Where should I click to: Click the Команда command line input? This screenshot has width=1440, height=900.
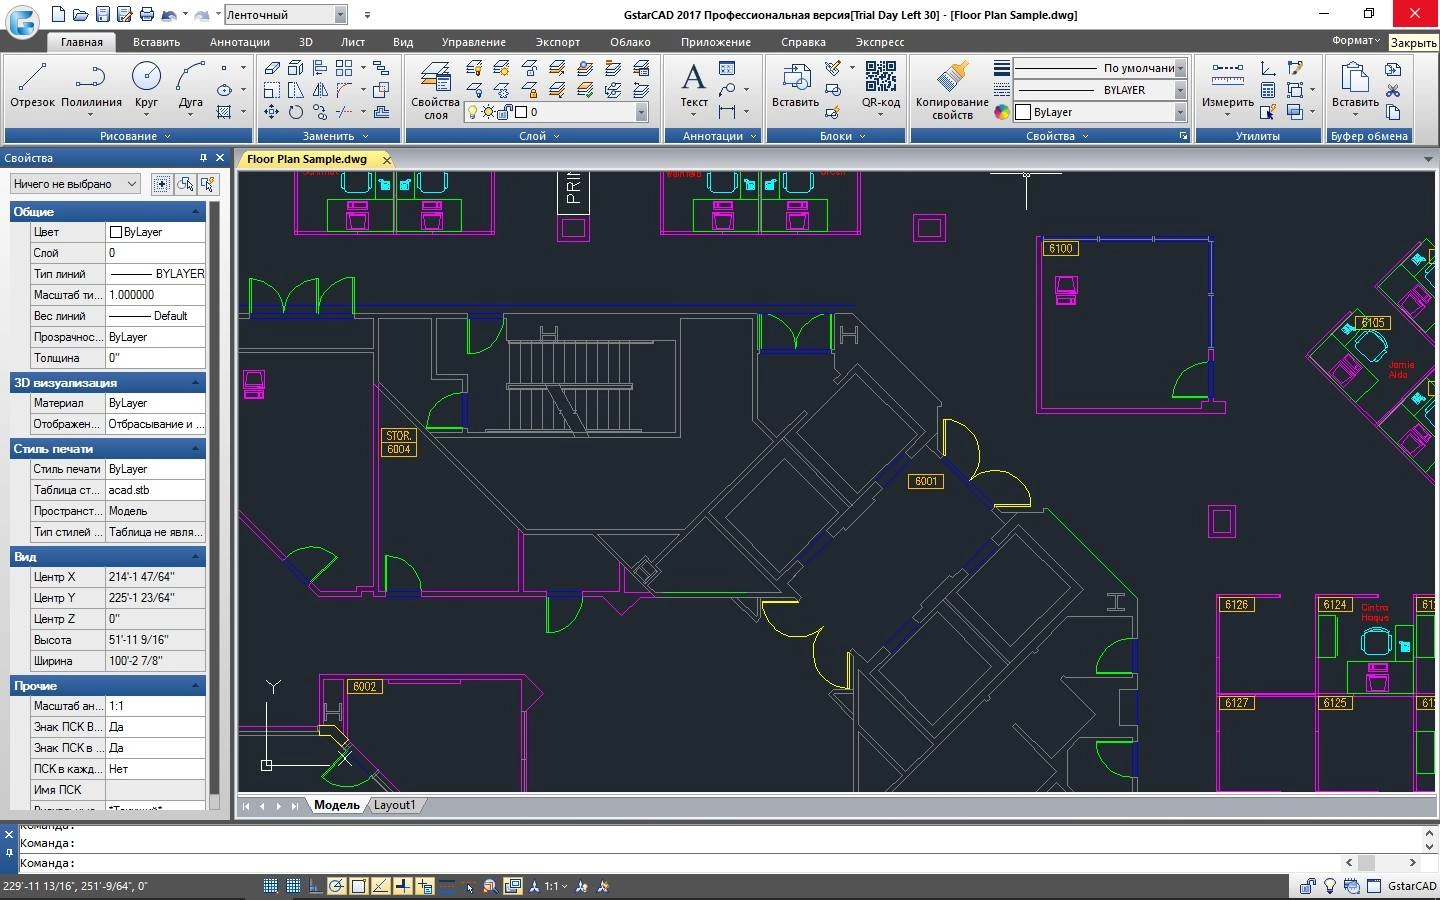coord(680,863)
